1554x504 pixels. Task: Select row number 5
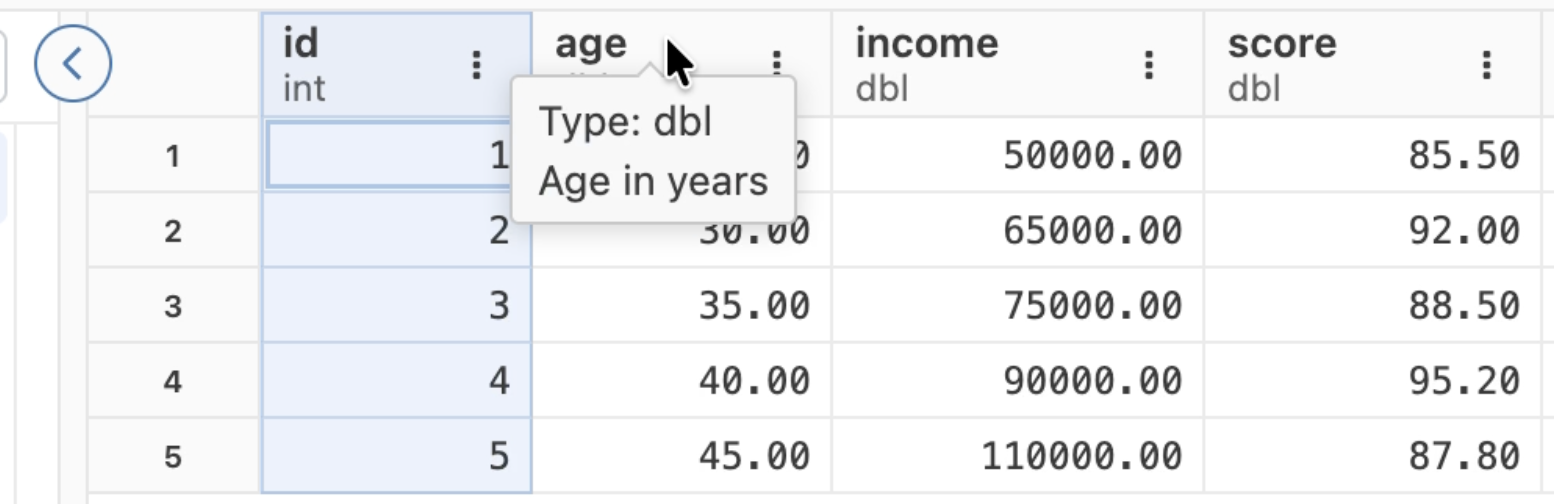click(x=173, y=456)
